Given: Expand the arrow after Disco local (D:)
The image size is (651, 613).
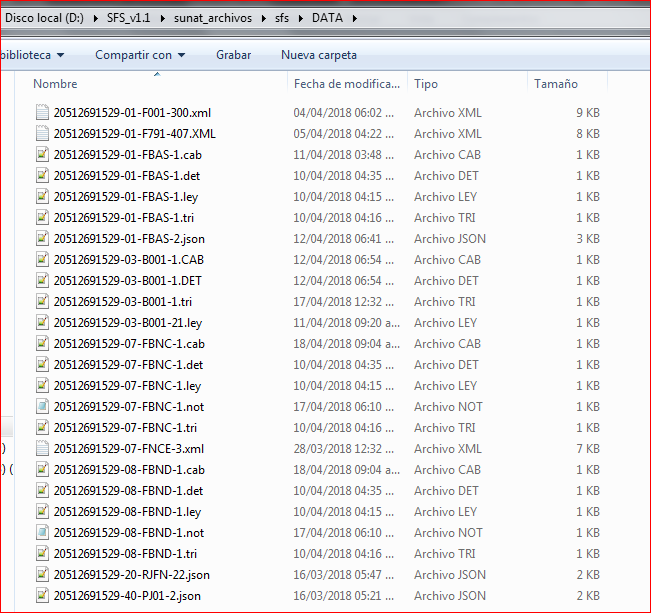Looking at the screenshot, I should 95,19.
